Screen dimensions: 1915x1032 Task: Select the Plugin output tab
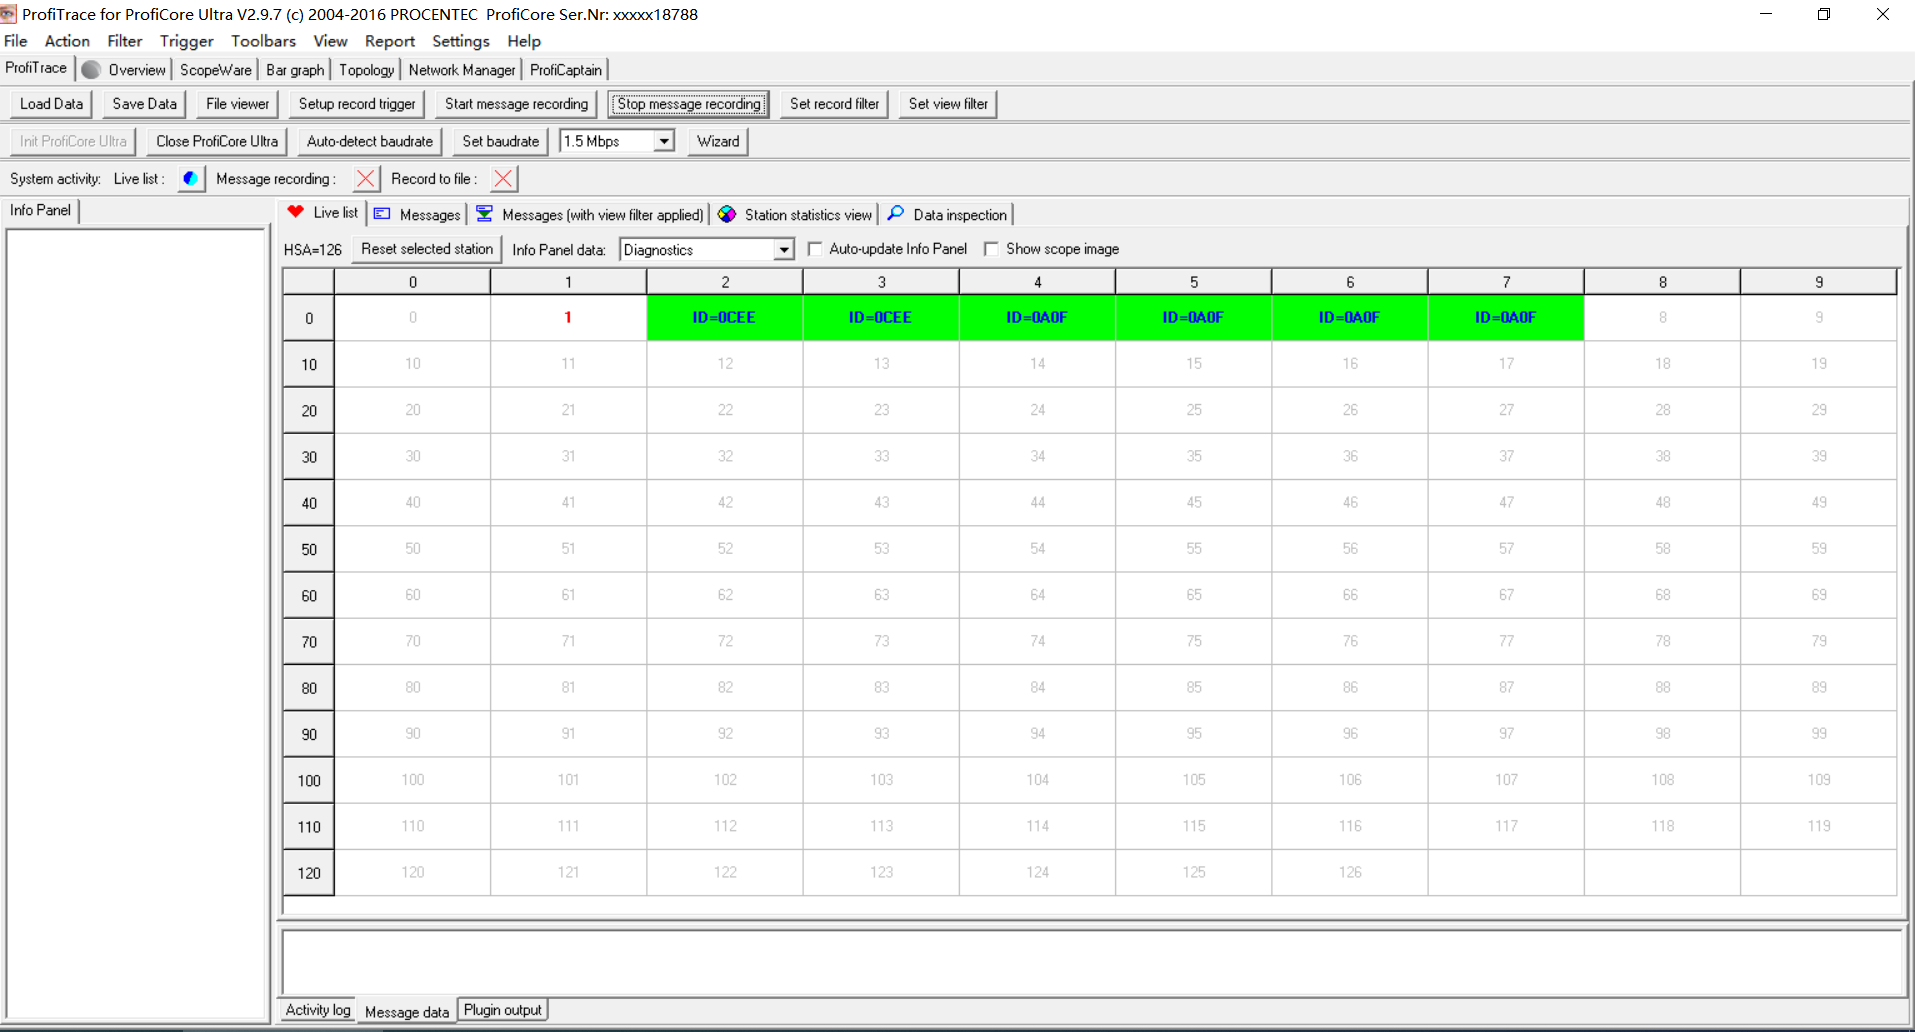[x=502, y=1010]
